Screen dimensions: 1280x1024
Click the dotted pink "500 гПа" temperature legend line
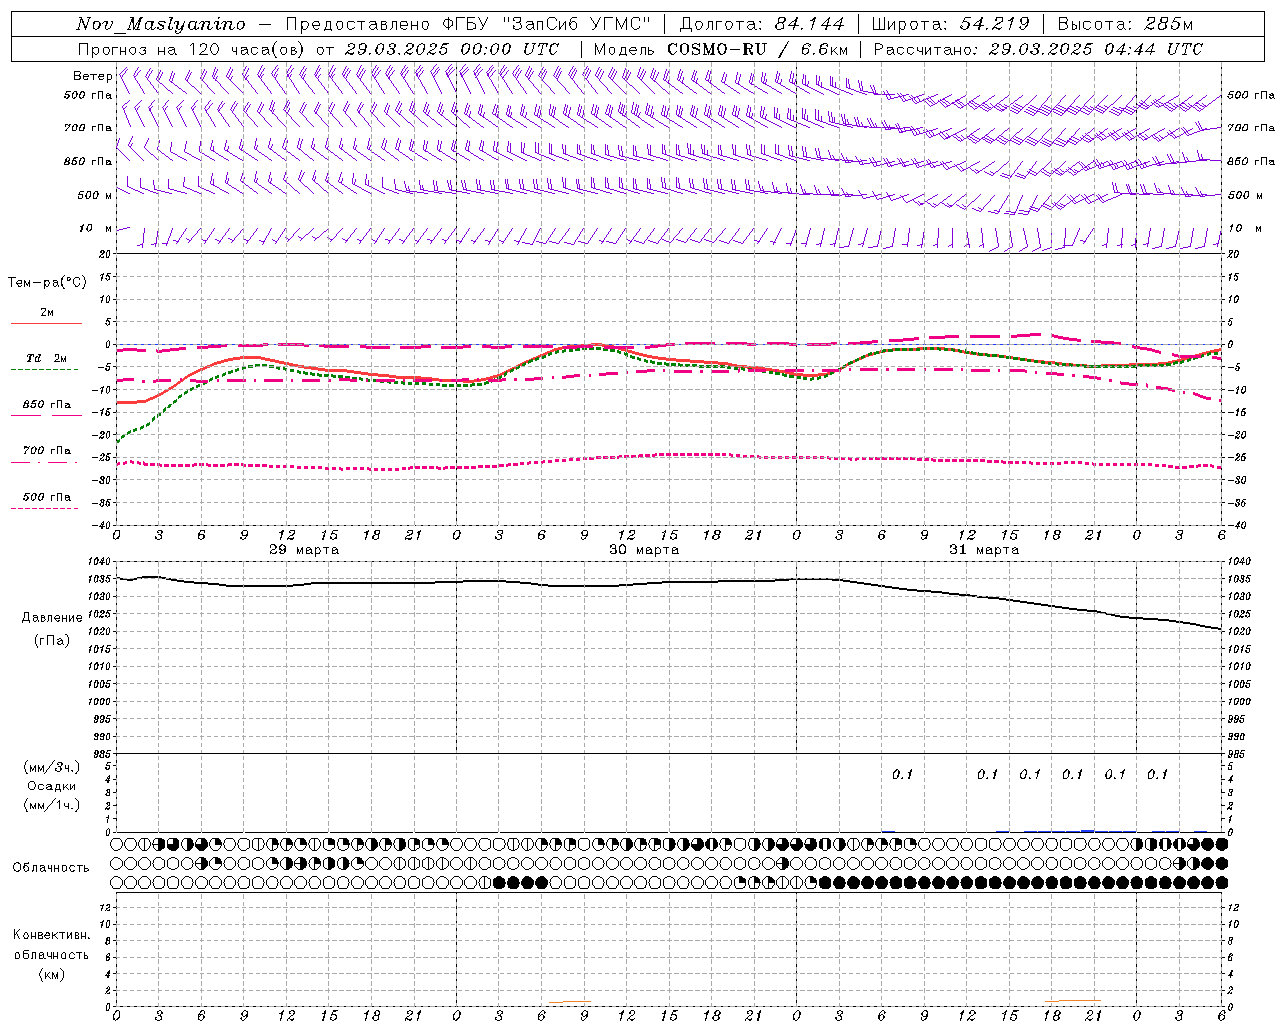click(44, 508)
